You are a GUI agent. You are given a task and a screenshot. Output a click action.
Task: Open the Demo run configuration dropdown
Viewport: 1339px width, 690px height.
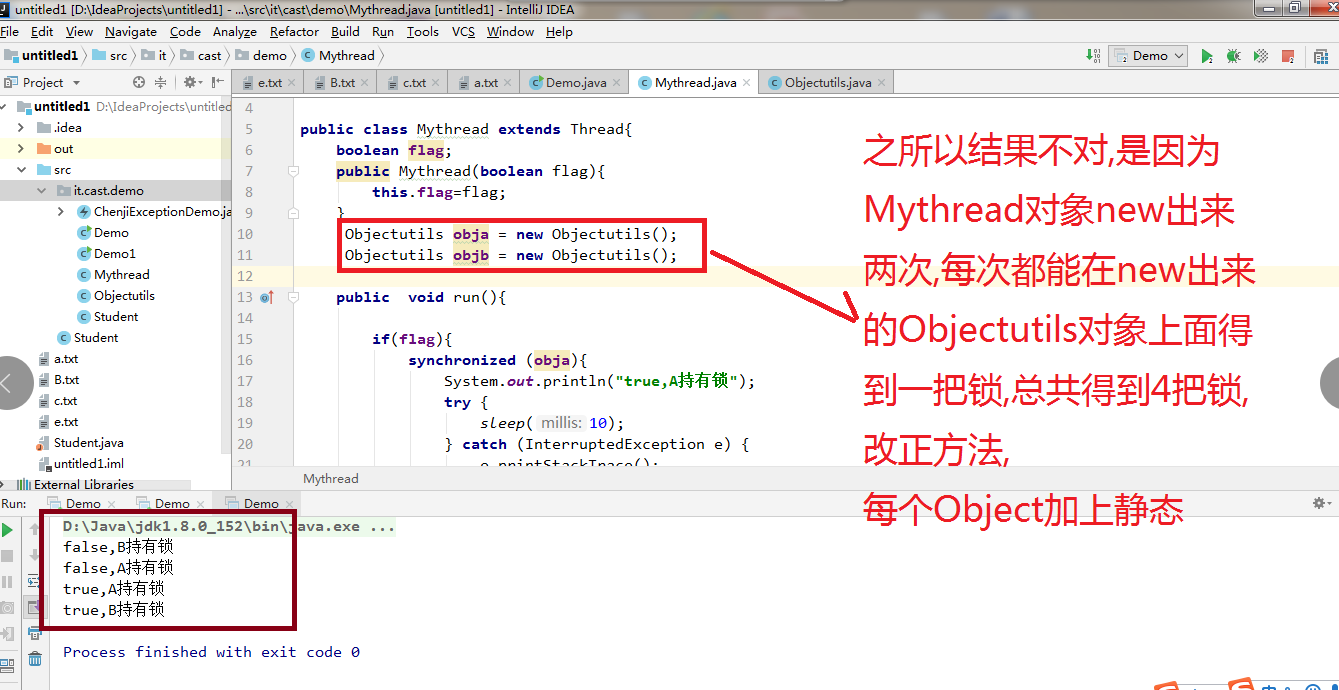pos(1148,56)
